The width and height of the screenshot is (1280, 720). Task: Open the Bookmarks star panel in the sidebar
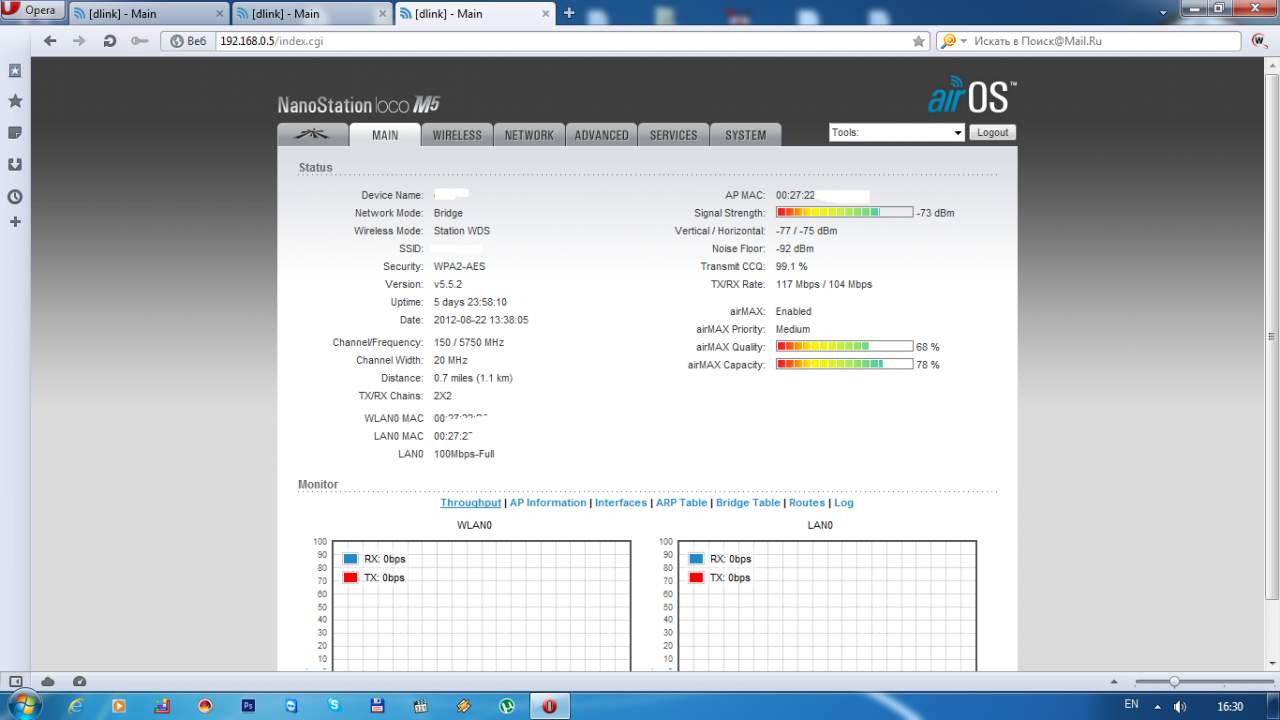point(15,101)
